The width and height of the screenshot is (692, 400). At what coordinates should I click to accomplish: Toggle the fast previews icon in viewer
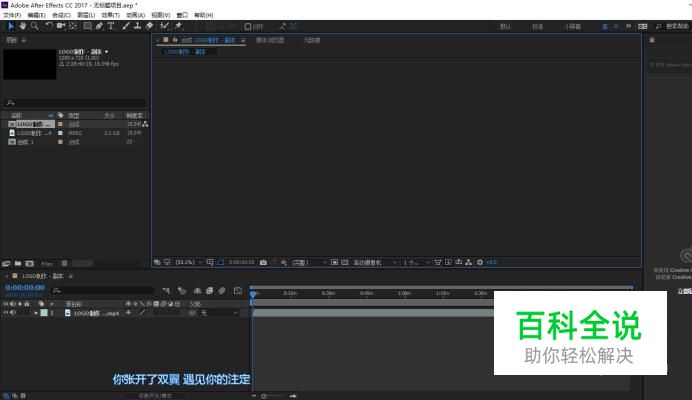[448, 262]
